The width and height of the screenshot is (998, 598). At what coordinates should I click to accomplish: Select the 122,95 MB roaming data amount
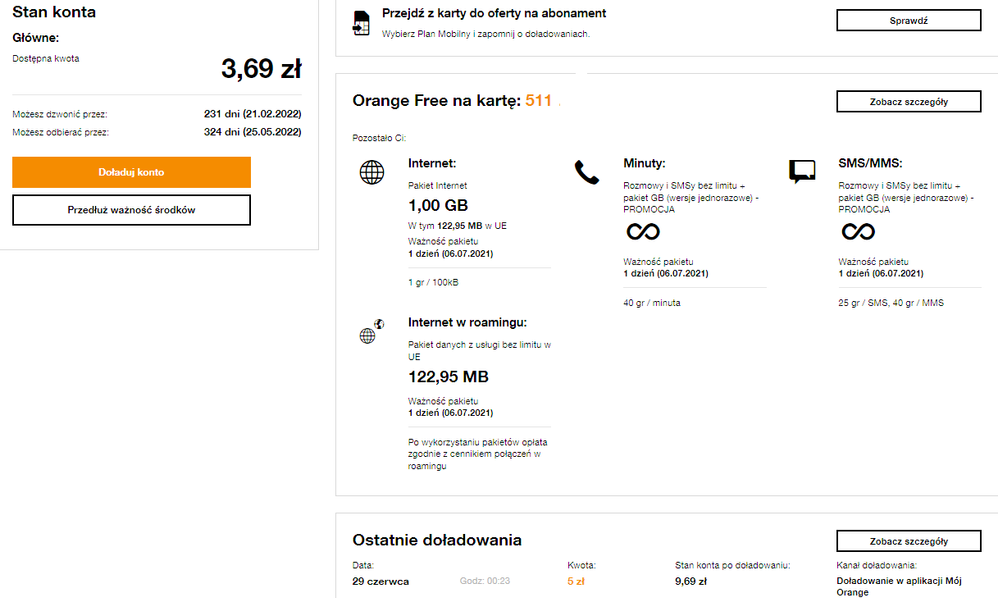click(448, 377)
